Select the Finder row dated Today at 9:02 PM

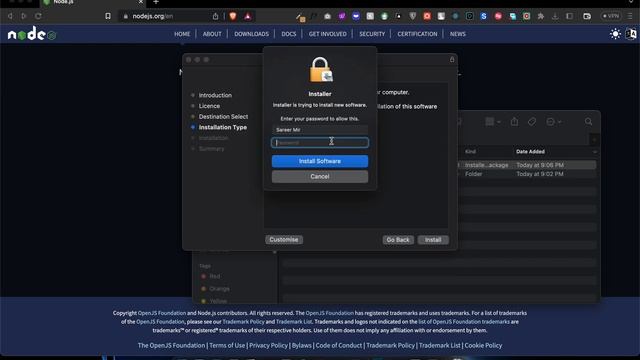527,174
